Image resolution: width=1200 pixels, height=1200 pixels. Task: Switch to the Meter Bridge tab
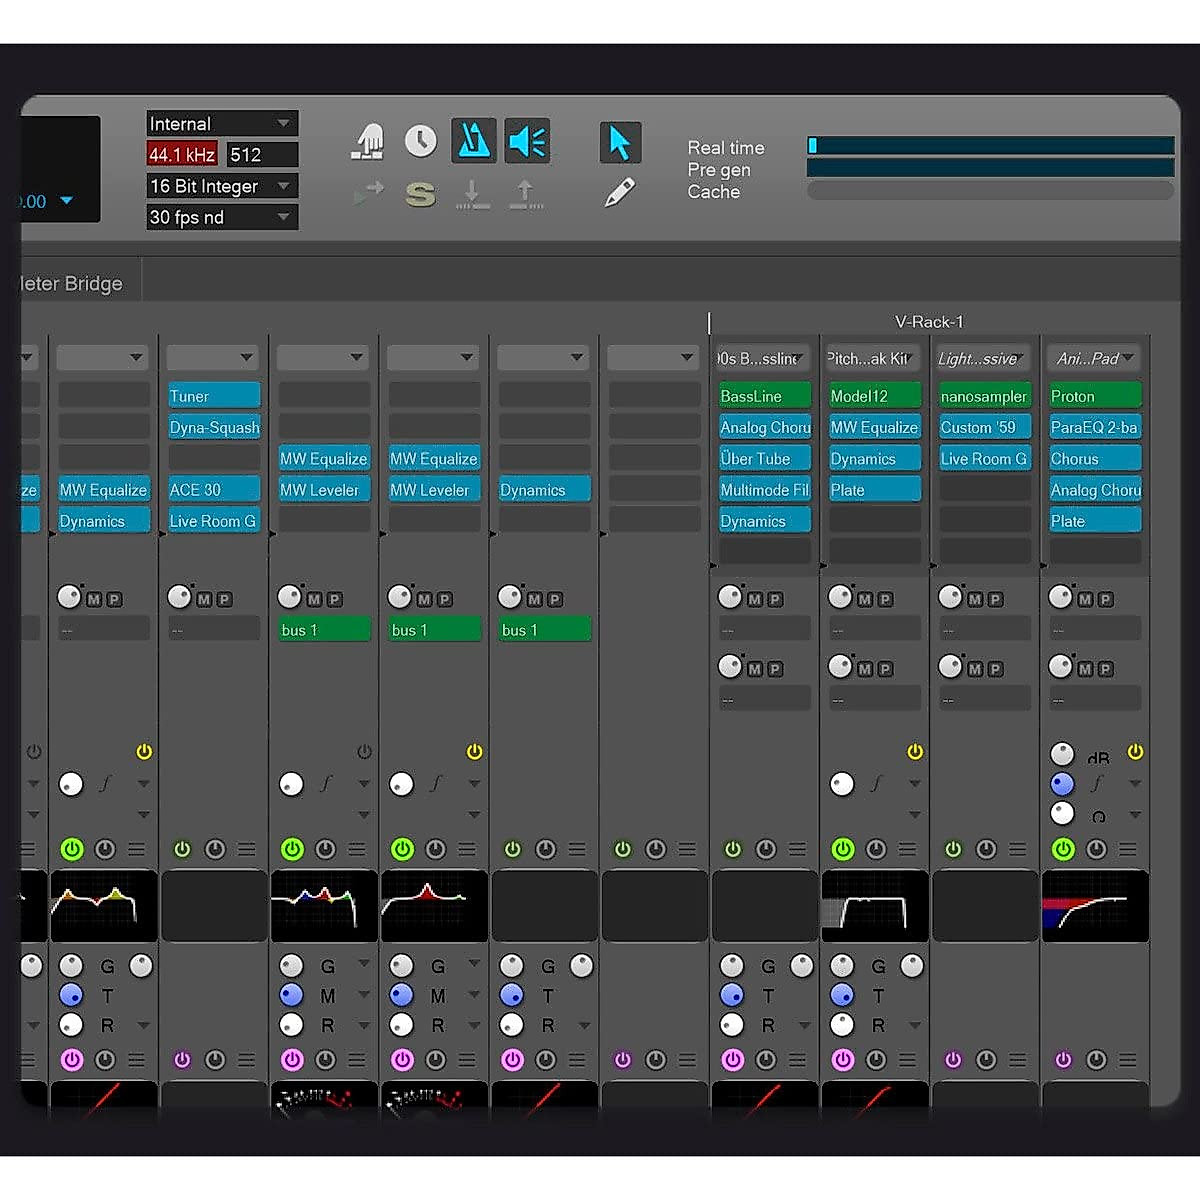pos(70,283)
